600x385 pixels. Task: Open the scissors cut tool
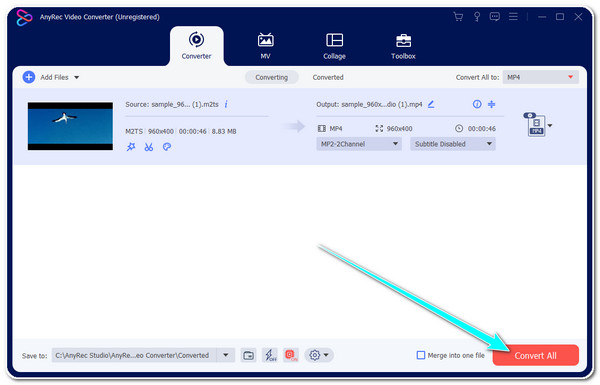(148, 147)
